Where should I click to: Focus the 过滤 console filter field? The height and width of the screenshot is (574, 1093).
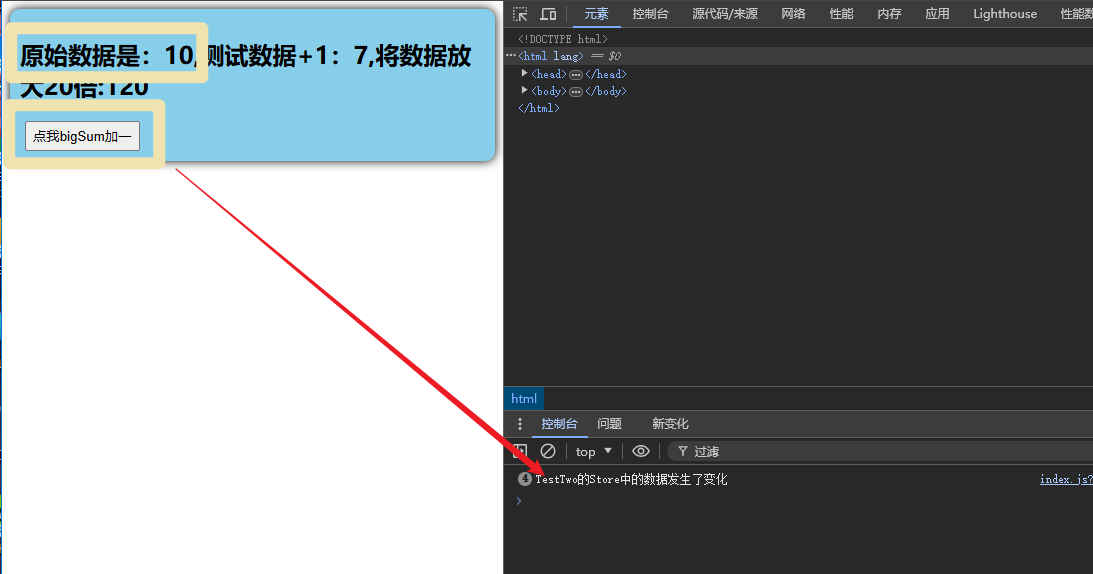pyautogui.click(x=880, y=451)
